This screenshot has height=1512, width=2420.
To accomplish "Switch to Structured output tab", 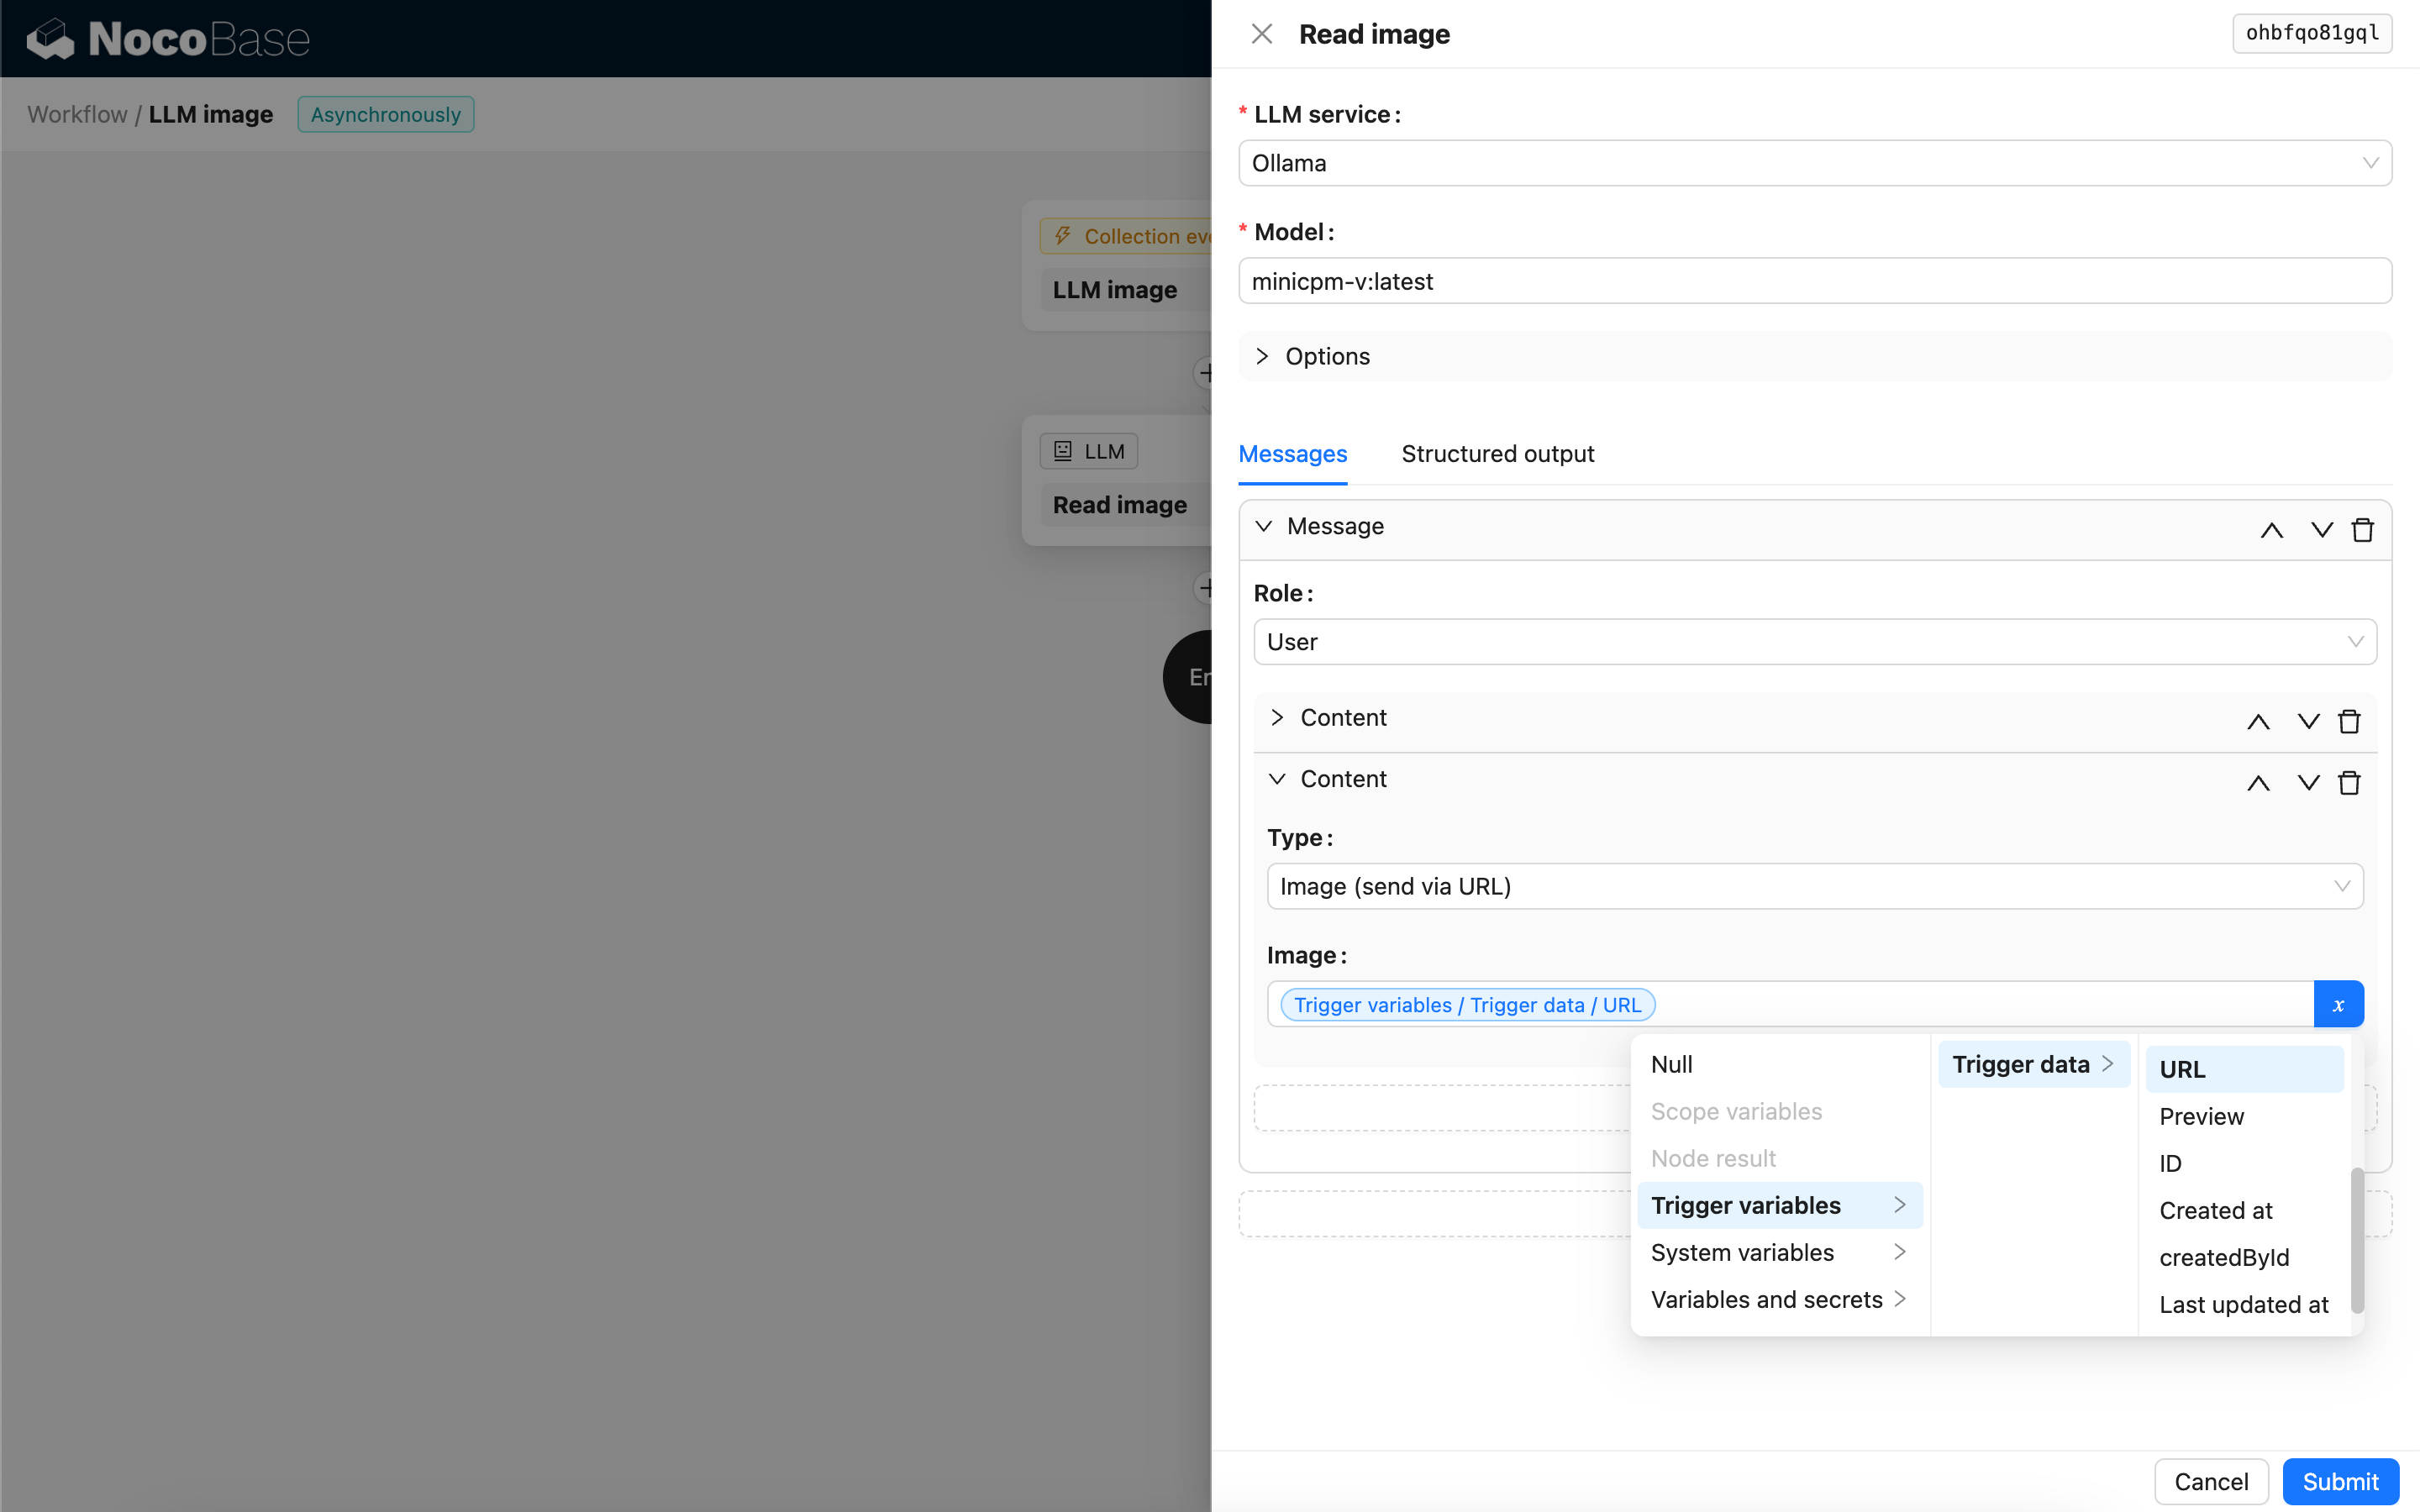I will point(1497,454).
